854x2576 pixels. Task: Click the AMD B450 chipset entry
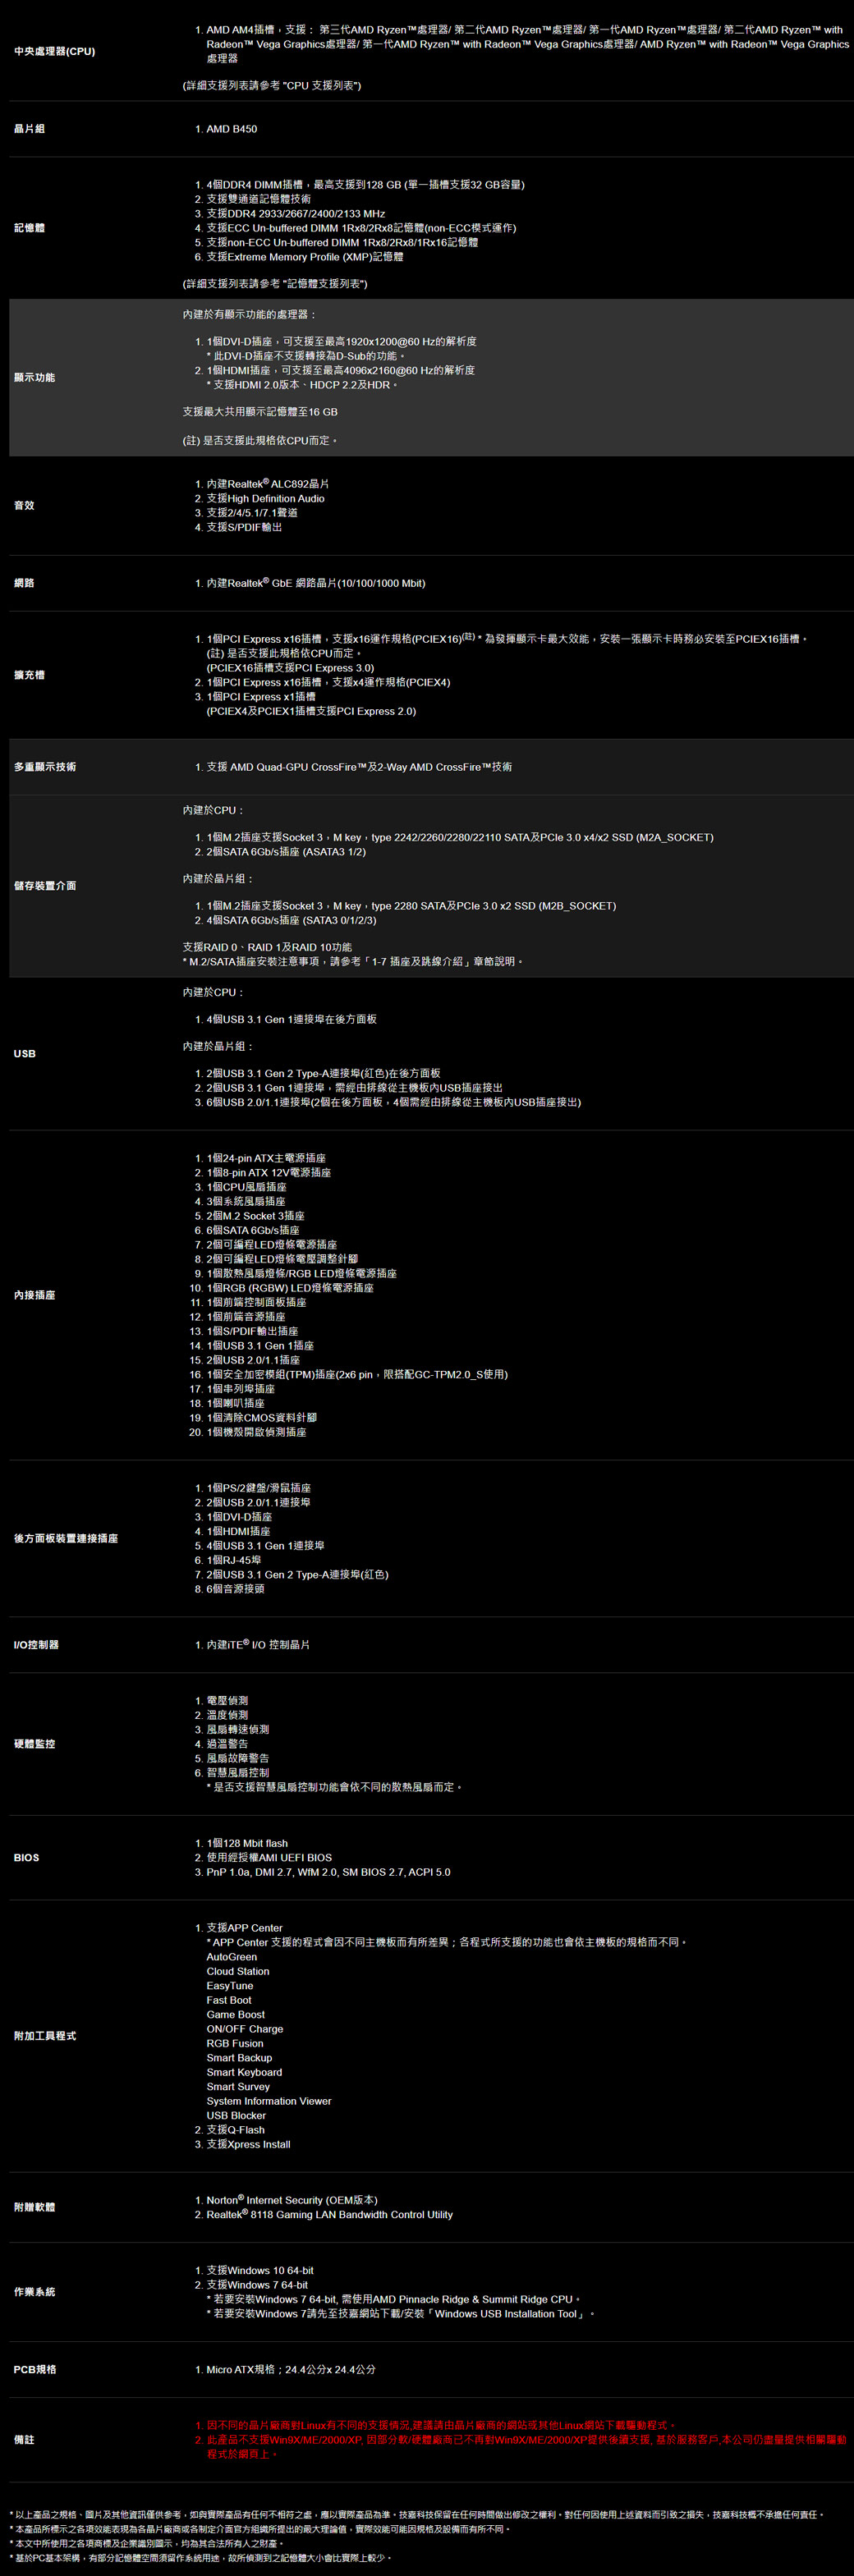coord(231,129)
